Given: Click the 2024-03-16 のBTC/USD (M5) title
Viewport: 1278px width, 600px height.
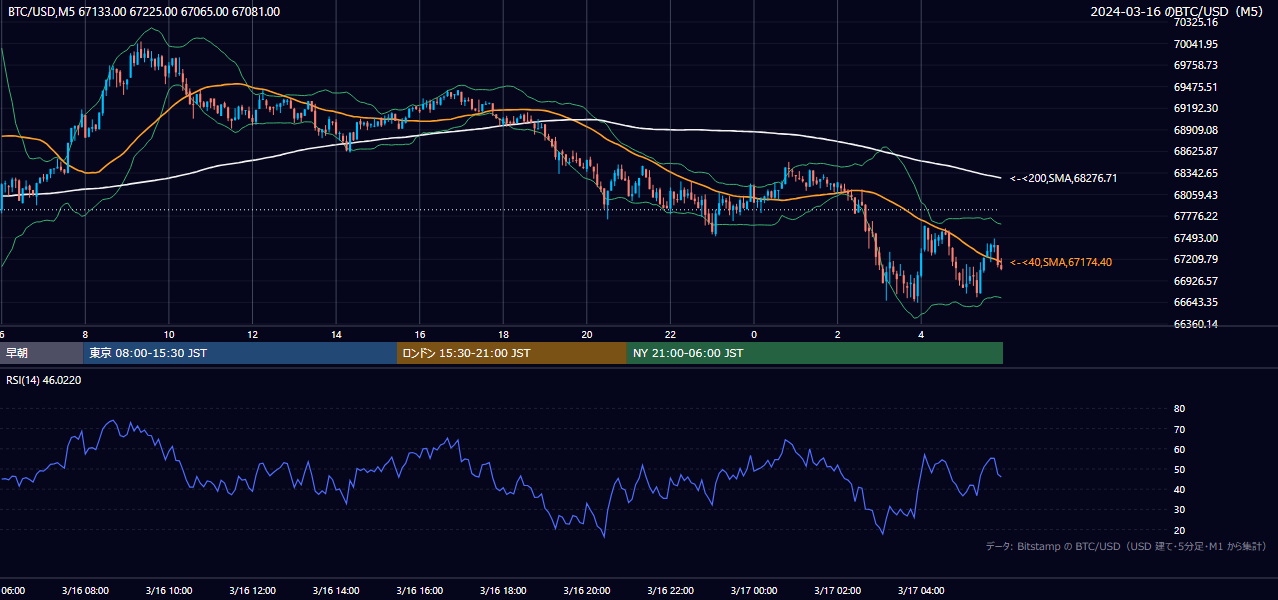Looking at the screenshot, I should coord(1177,12).
